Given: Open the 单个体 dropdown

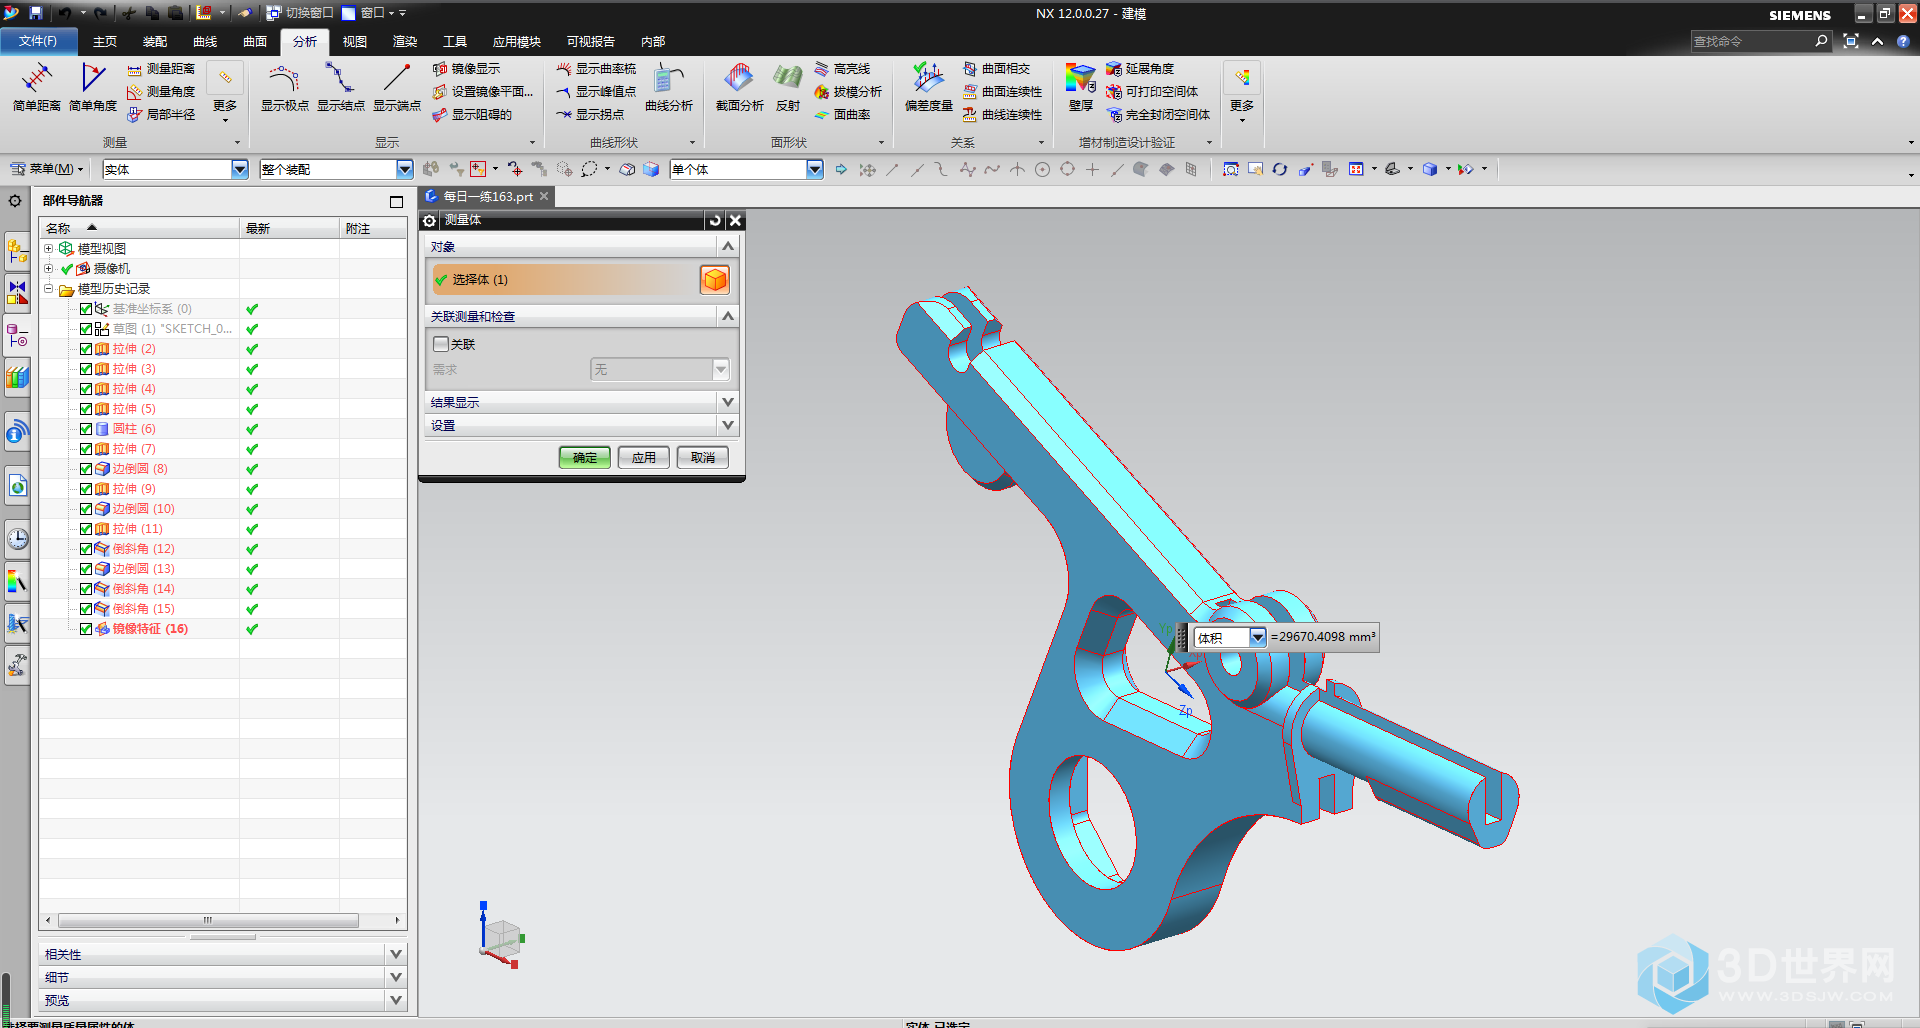Looking at the screenshot, I should [x=814, y=170].
